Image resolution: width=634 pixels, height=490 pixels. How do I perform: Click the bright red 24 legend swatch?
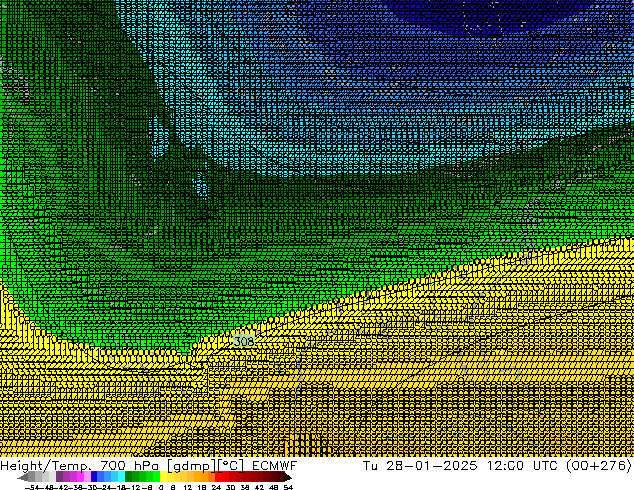[x=218, y=477]
